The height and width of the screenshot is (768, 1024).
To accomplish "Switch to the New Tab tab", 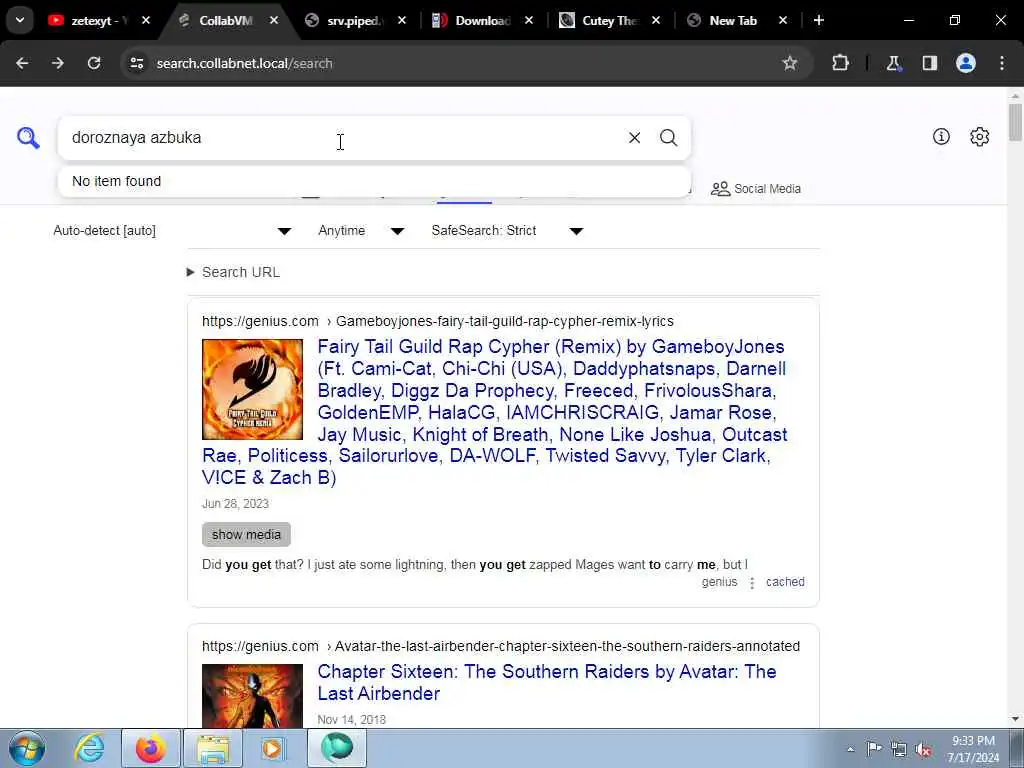I will [x=733, y=21].
